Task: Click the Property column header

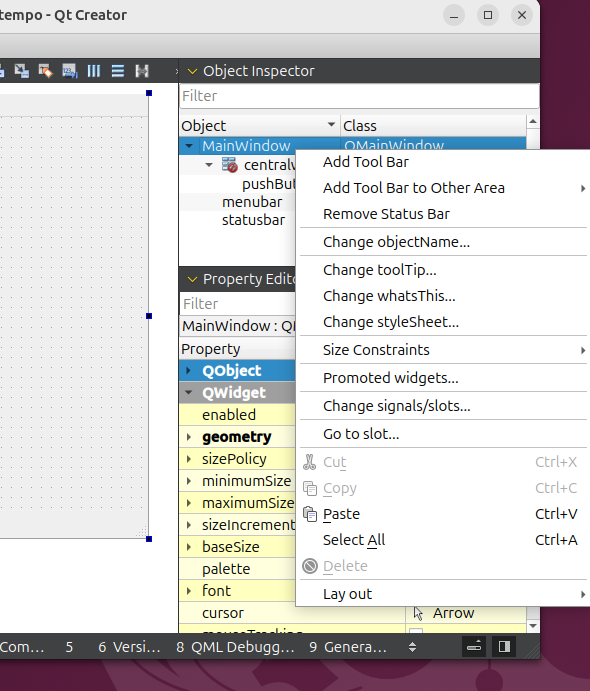Action: point(238,349)
